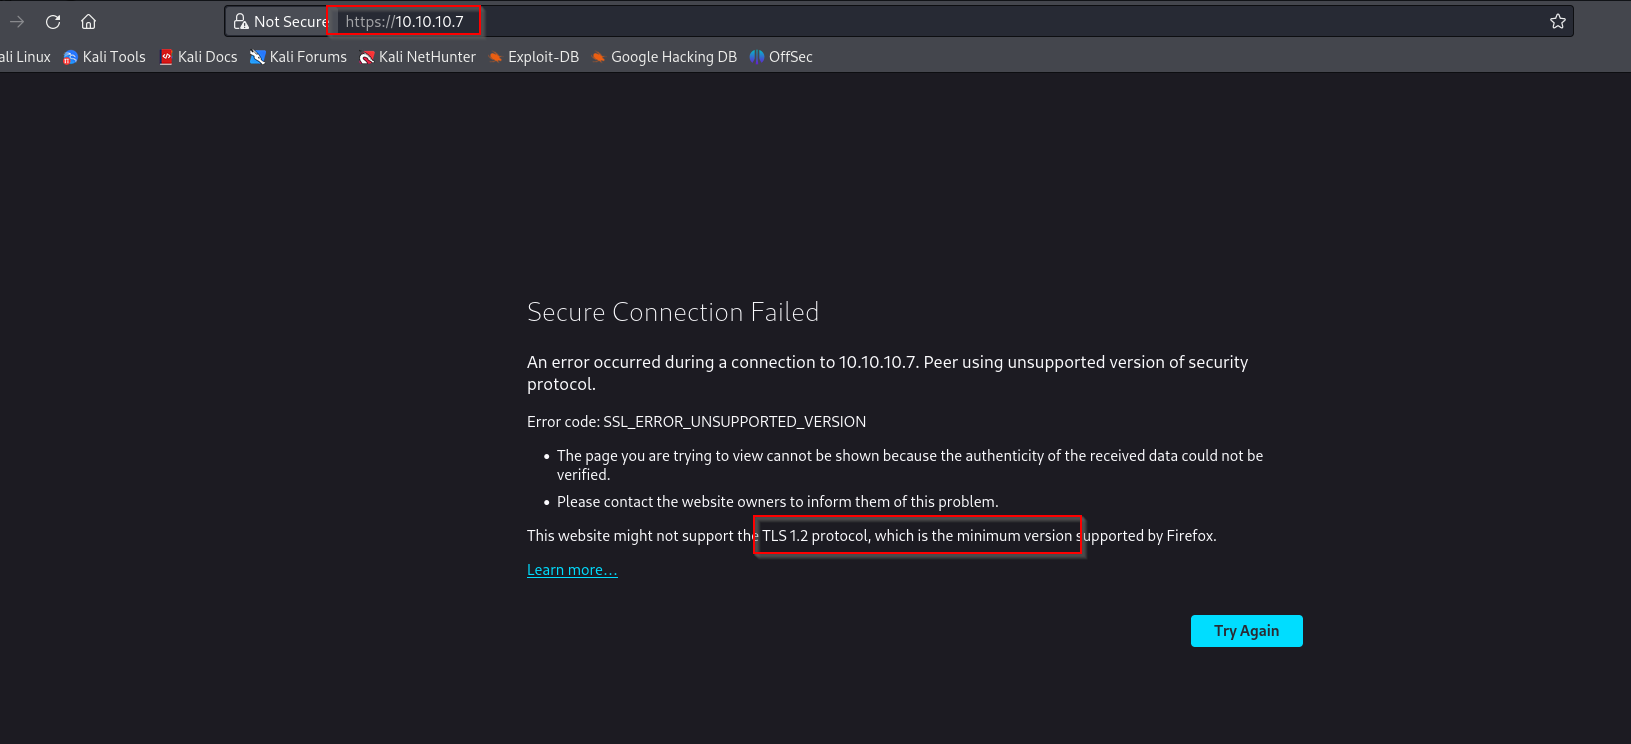This screenshot has height=744, width=1631.
Task: Go to the browser home page
Action: 89,21
